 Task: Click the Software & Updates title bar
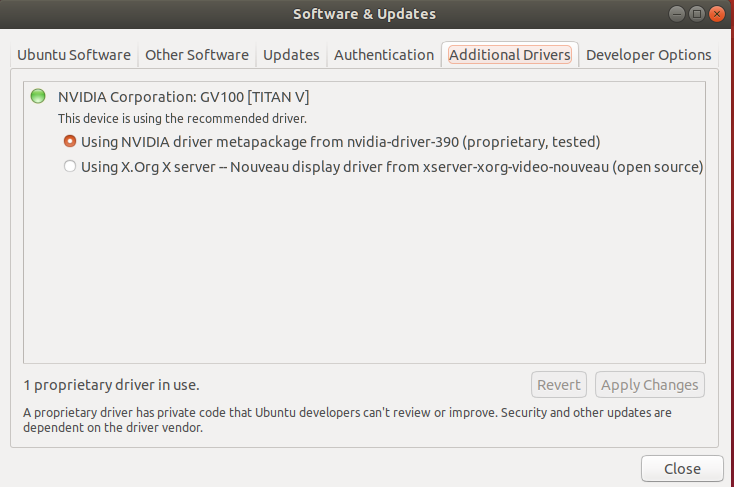click(365, 14)
